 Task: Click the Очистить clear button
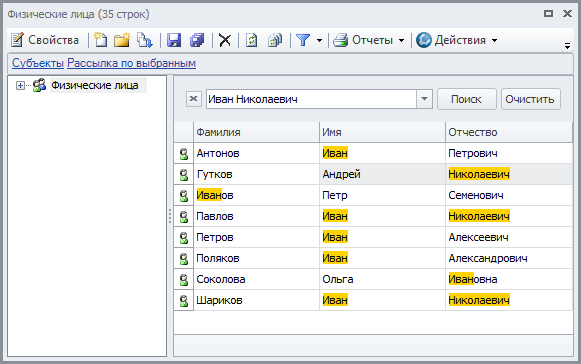[x=531, y=99]
